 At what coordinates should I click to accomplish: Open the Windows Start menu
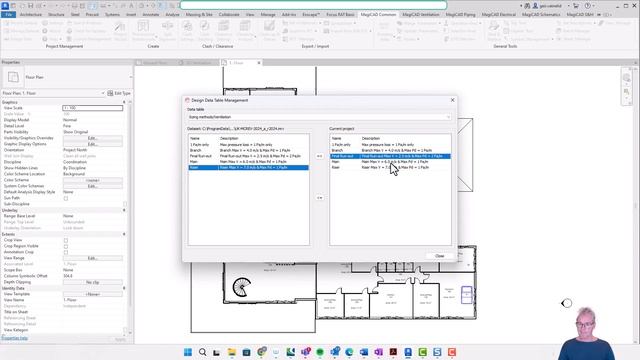[188, 352]
